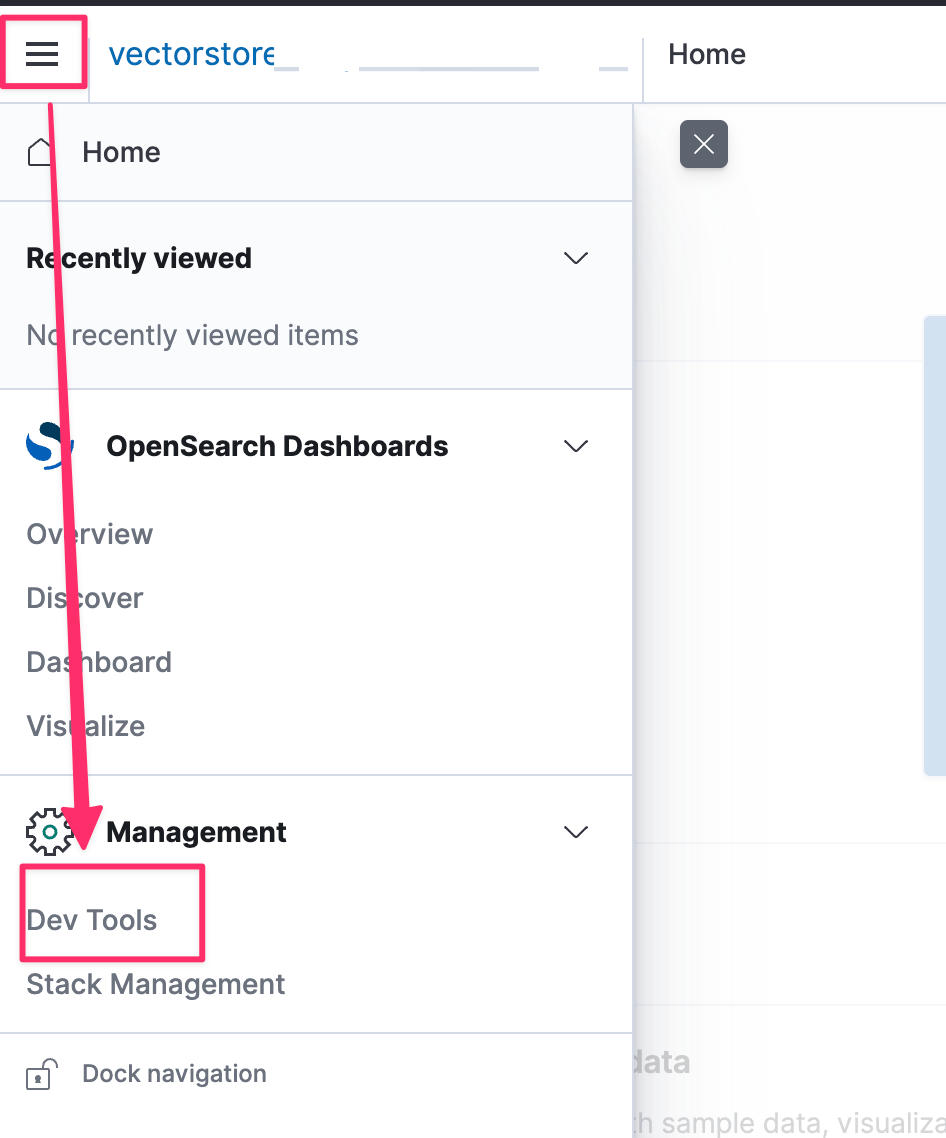Click the Home breadcrumb in header

click(x=707, y=54)
